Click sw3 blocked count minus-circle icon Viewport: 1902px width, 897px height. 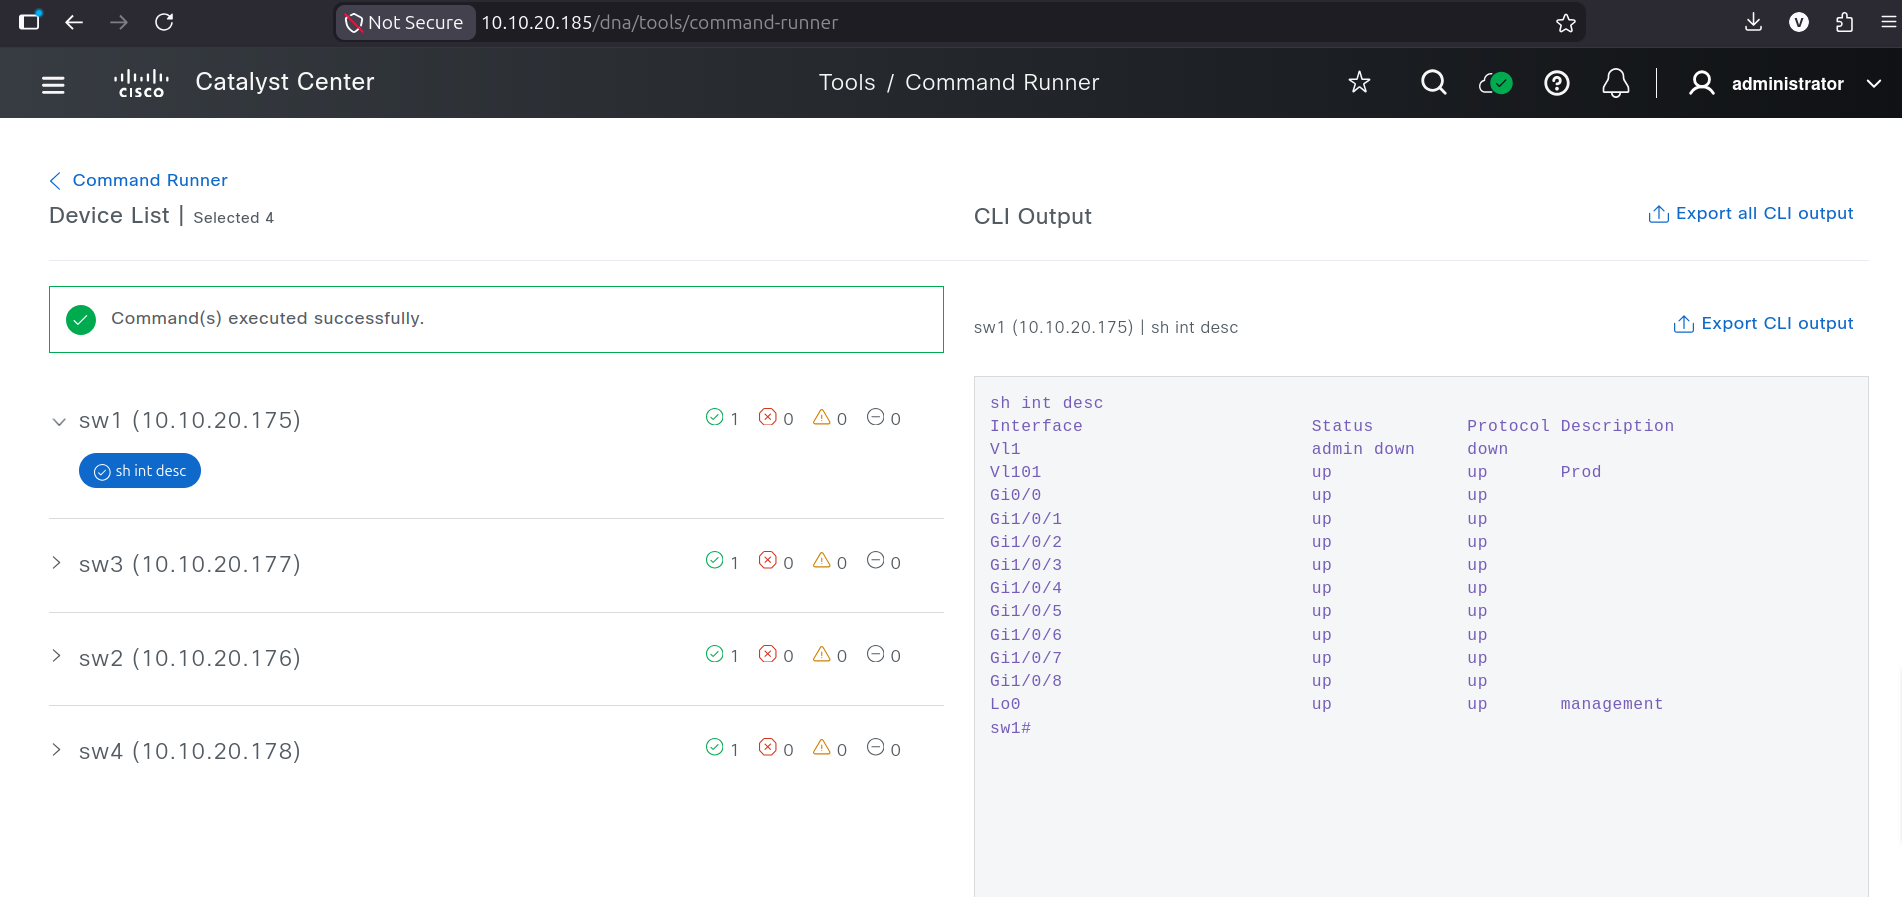tap(876, 560)
